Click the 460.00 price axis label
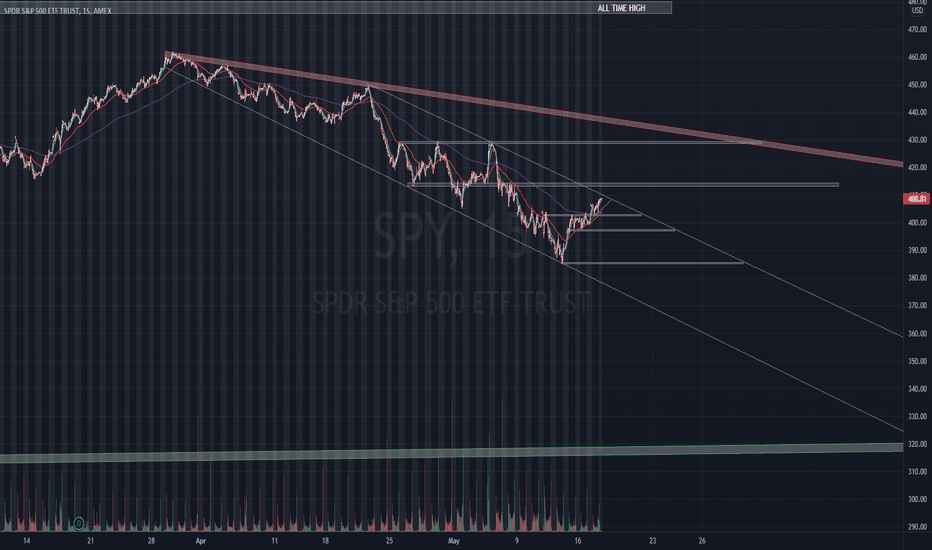 918,57
